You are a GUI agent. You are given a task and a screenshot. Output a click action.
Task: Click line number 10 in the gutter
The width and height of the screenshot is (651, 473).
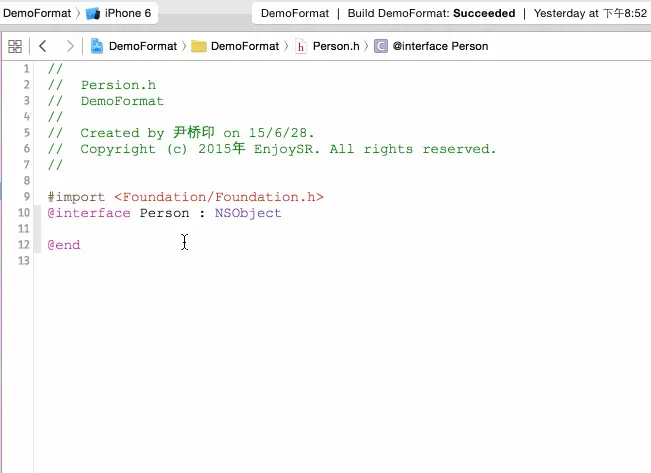coord(24,213)
